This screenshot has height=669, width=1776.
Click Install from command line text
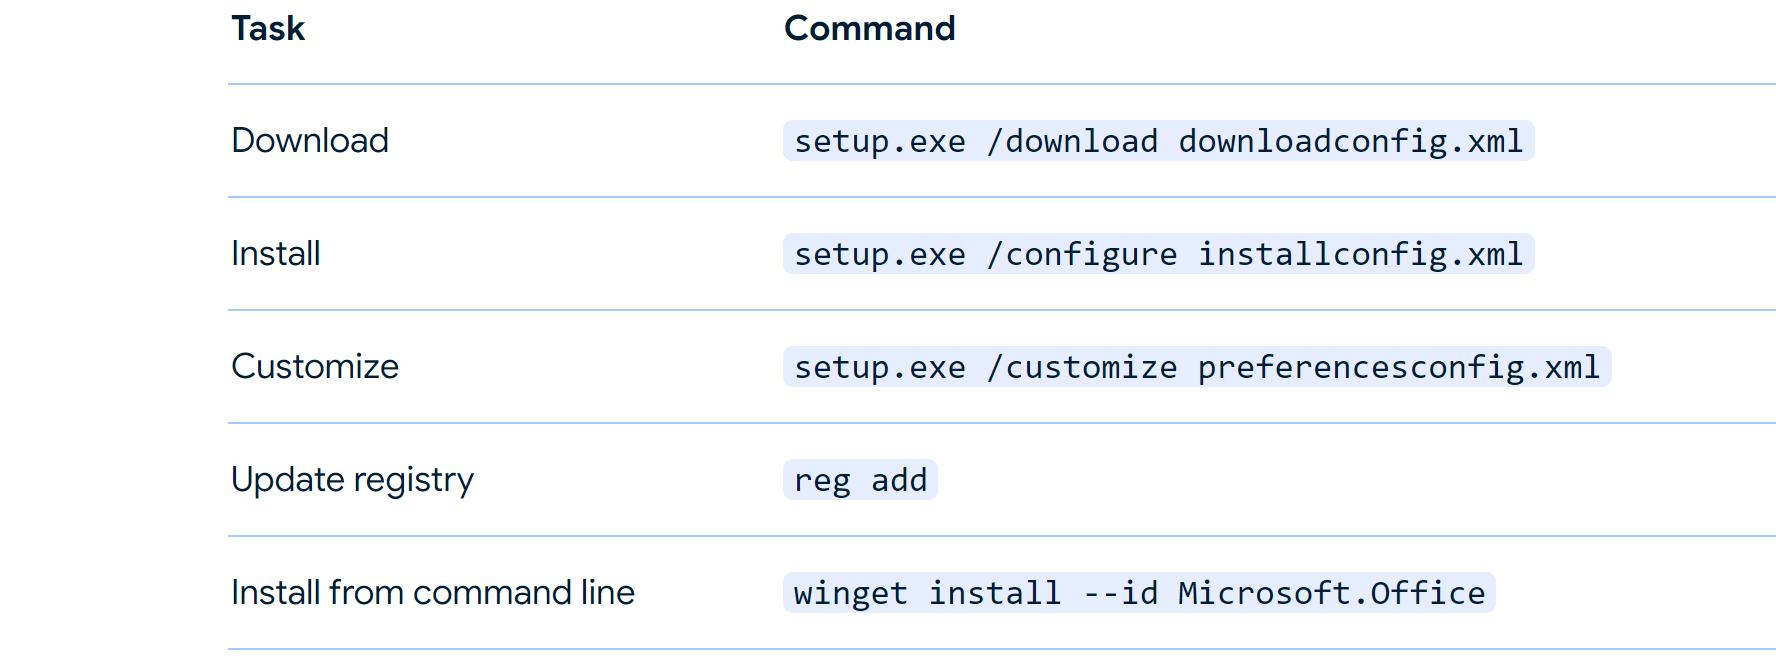pyautogui.click(x=433, y=593)
